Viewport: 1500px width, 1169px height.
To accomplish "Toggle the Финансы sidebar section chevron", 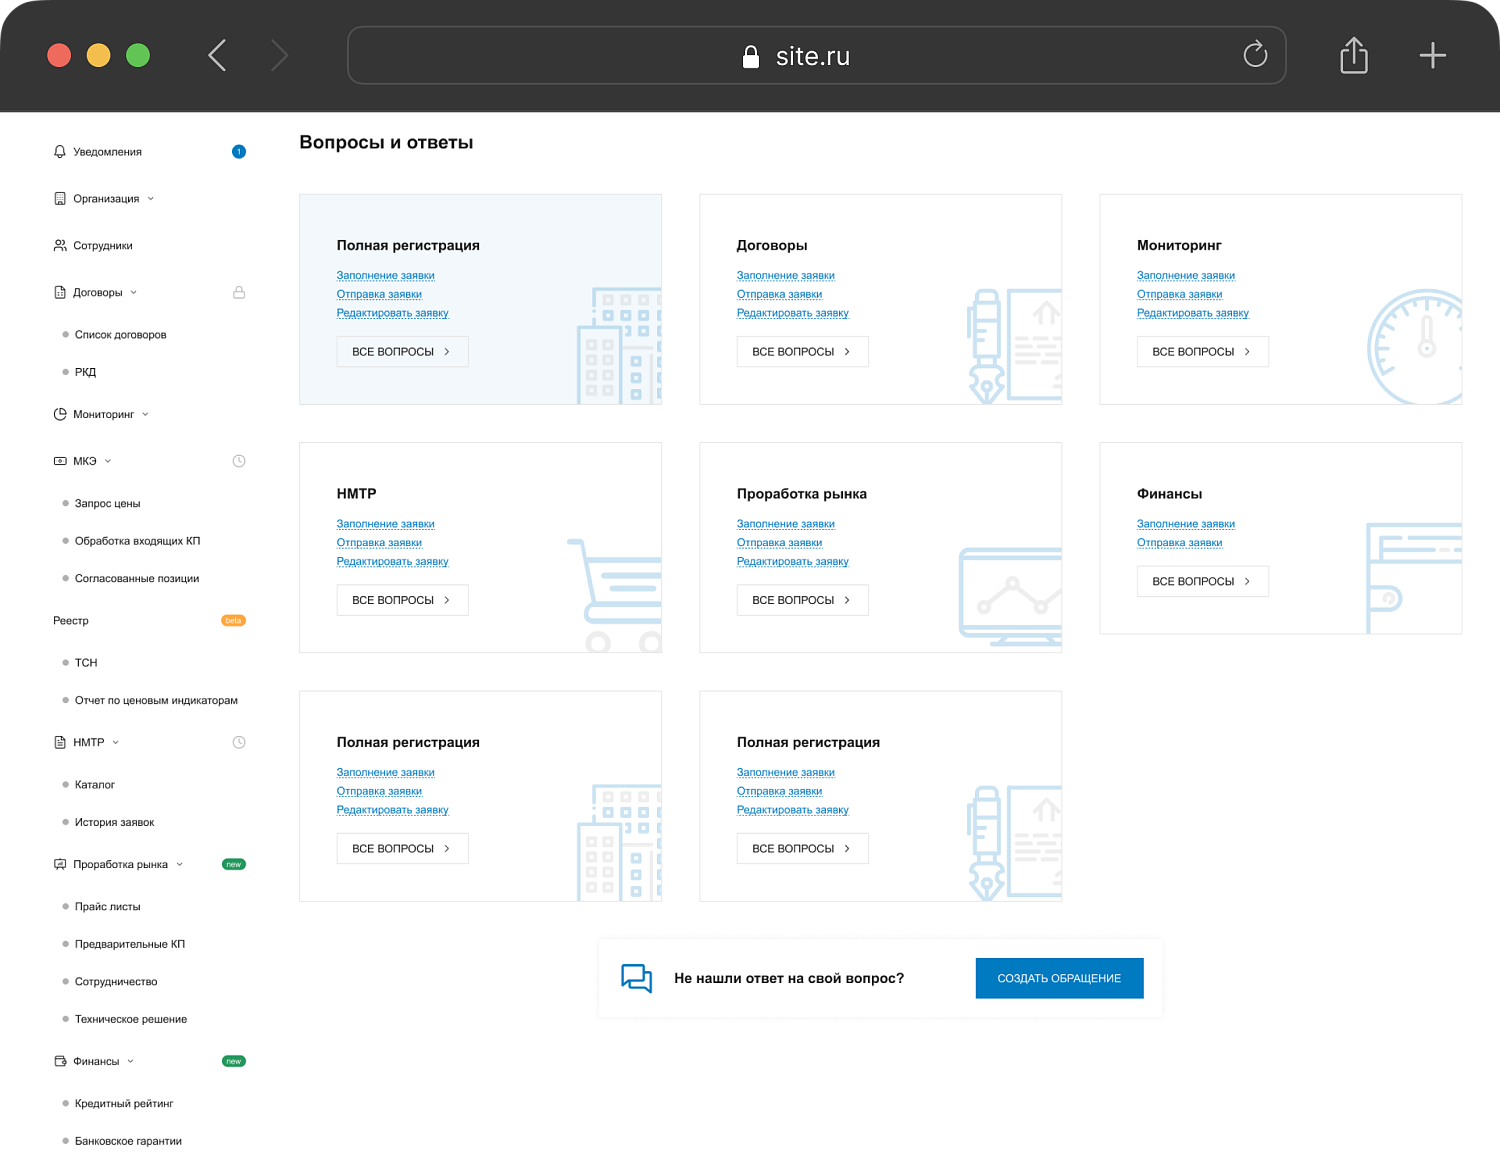I will click(x=130, y=1061).
